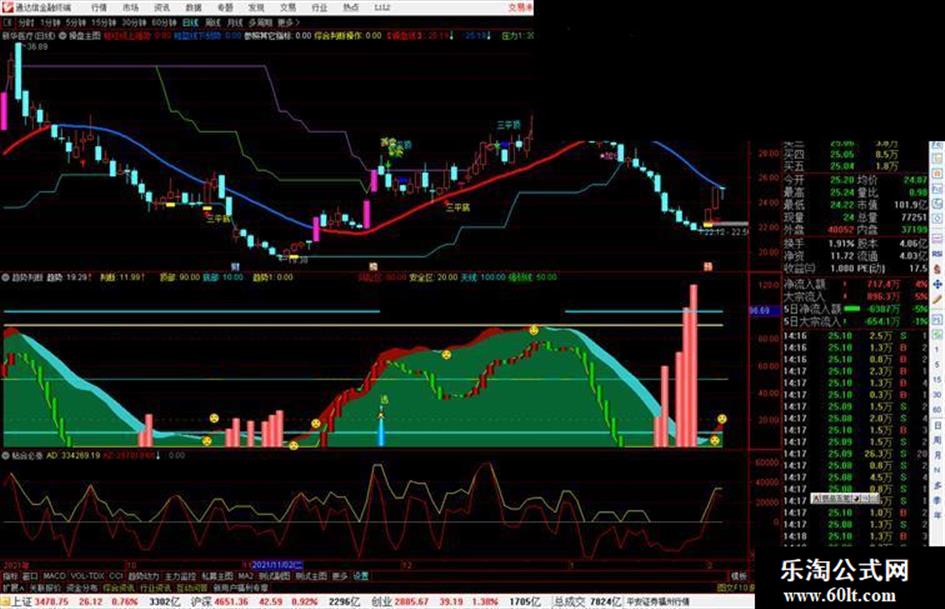Image resolution: width=945 pixels, height=609 pixels.
Task: Click the red money-bag icon in sidebar
Action: click(937, 269)
